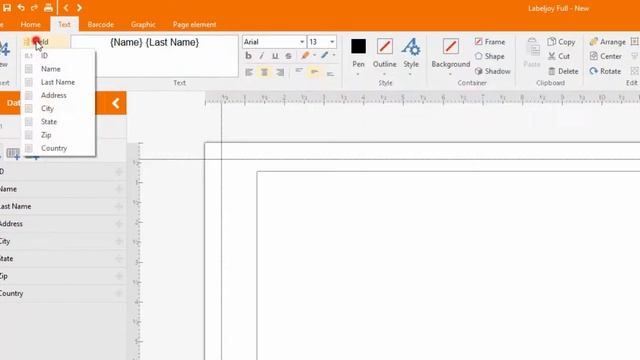Choose ID from the field dropdown menu
The height and width of the screenshot is (360, 640).
pos(58,56)
